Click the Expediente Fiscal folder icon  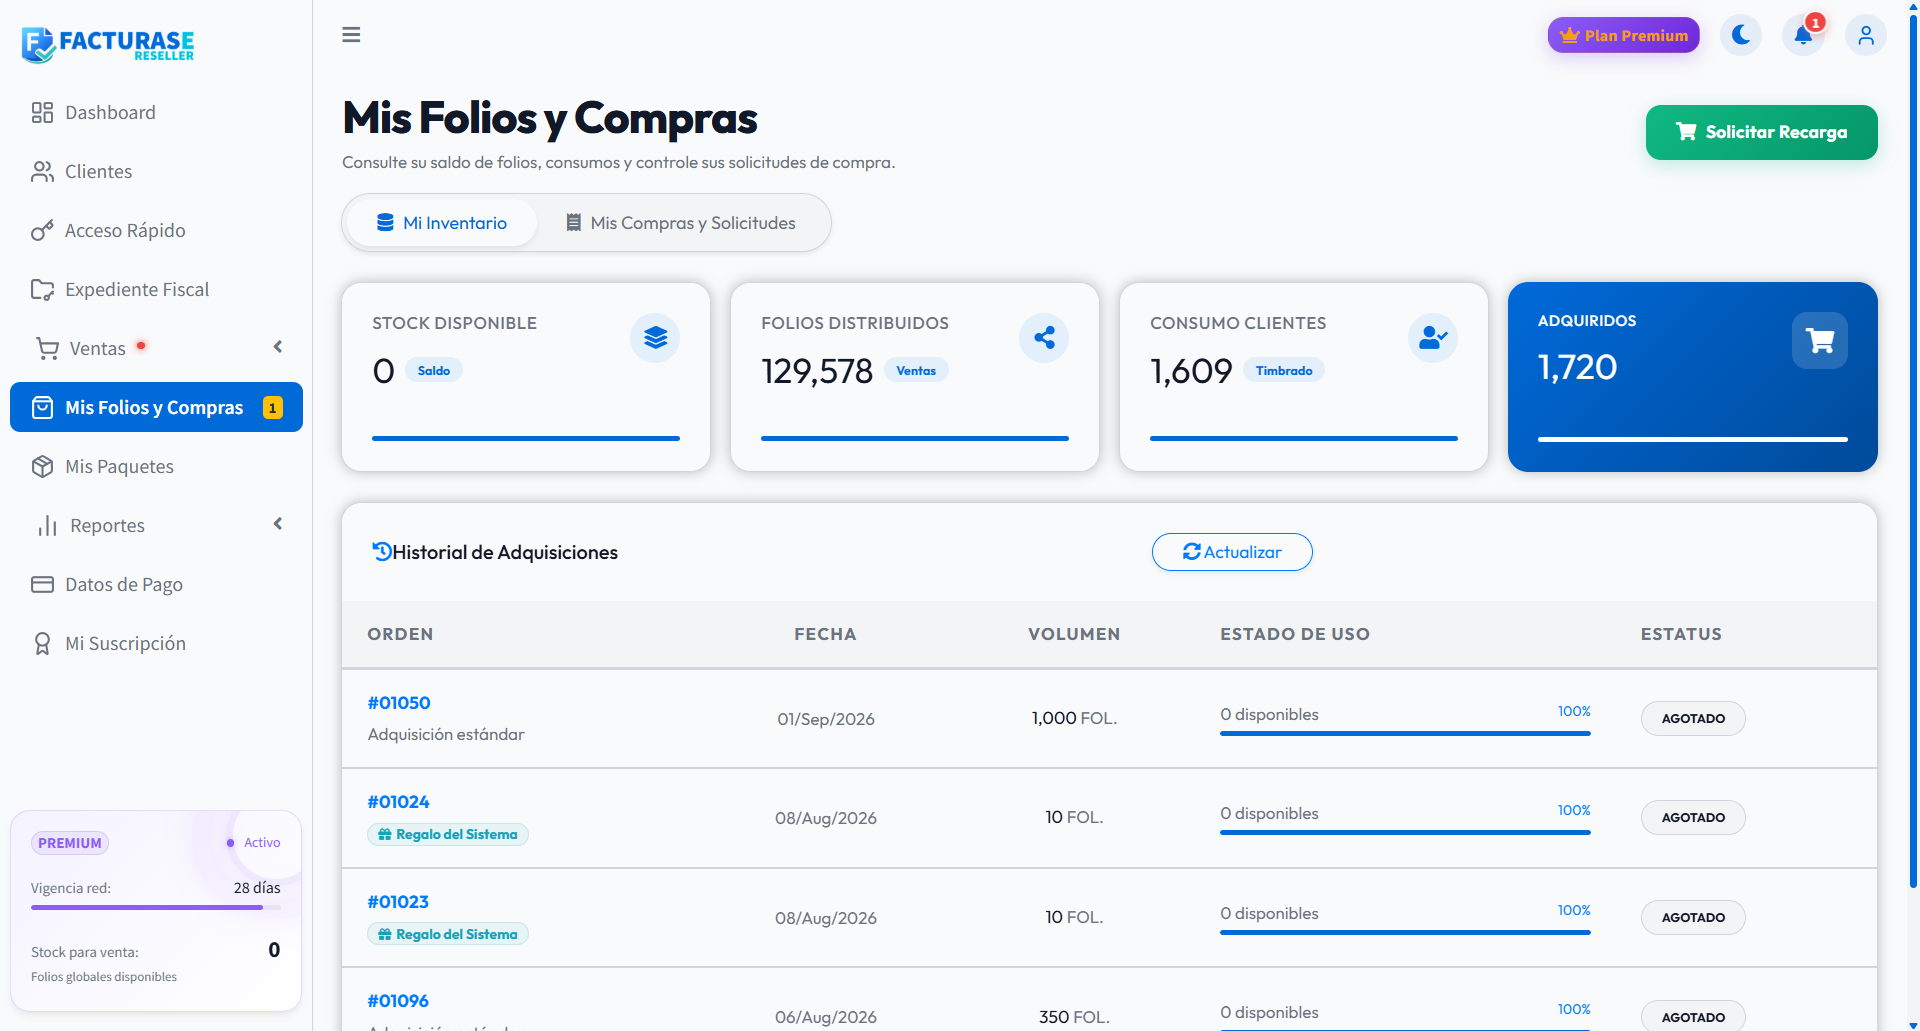tap(42, 289)
